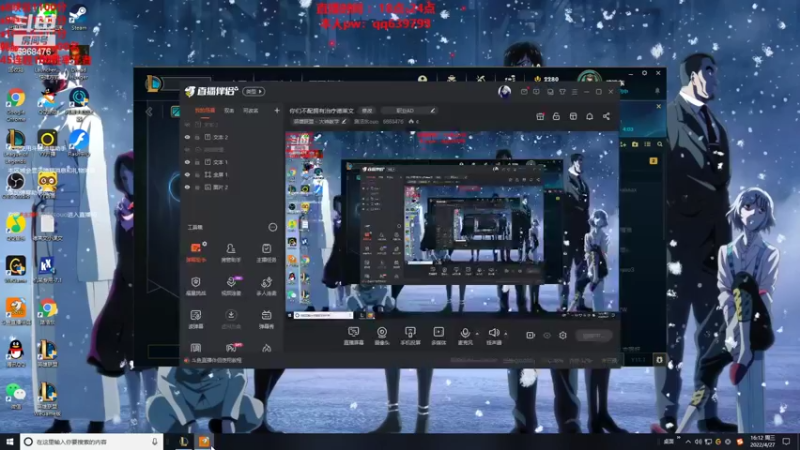Expand the speaker options arrow
This screenshot has height=450, width=800.
pyautogui.click(x=506, y=334)
